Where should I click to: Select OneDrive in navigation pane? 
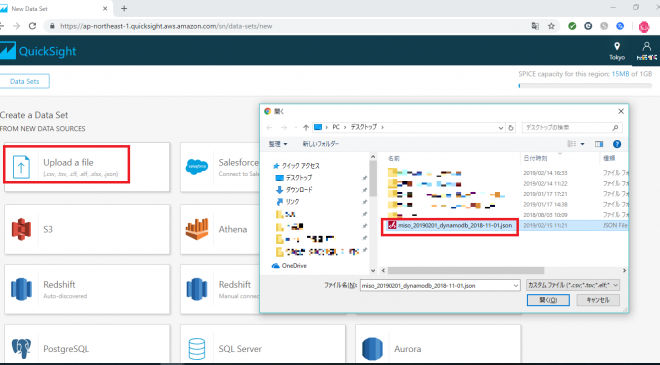[x=289, y=266]
